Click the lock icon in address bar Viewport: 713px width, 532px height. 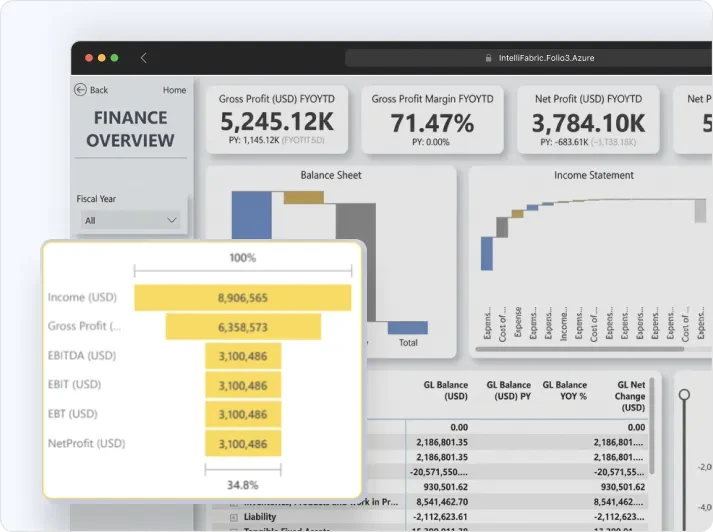[x=488, y=58]
